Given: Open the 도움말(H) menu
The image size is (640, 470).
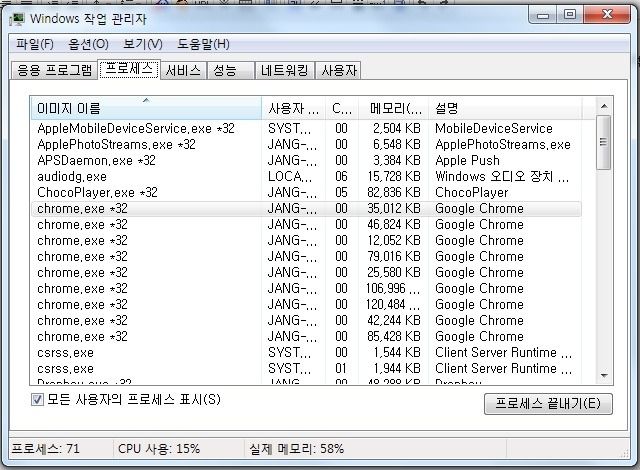Looking at the screenshot, I should (203, 44).
